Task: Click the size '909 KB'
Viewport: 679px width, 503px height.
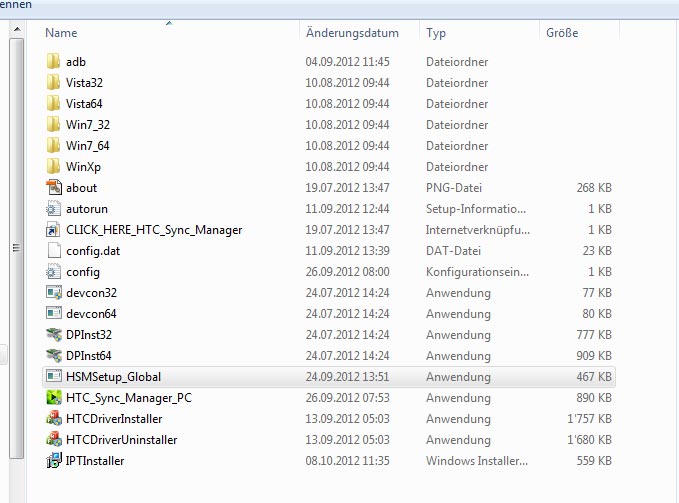Action: point(594,356)
